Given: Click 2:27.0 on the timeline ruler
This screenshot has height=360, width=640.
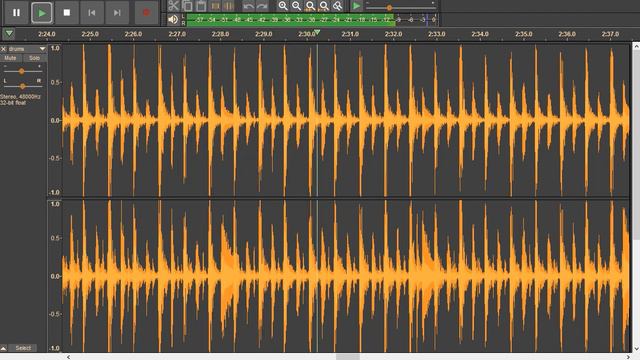Looking at the screenshot, I should [x=177, y=34].
